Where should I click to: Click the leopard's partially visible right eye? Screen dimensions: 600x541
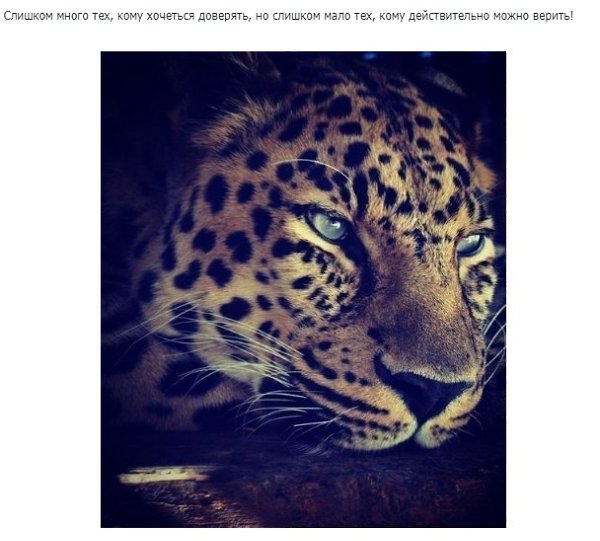(x=471, y=244)
